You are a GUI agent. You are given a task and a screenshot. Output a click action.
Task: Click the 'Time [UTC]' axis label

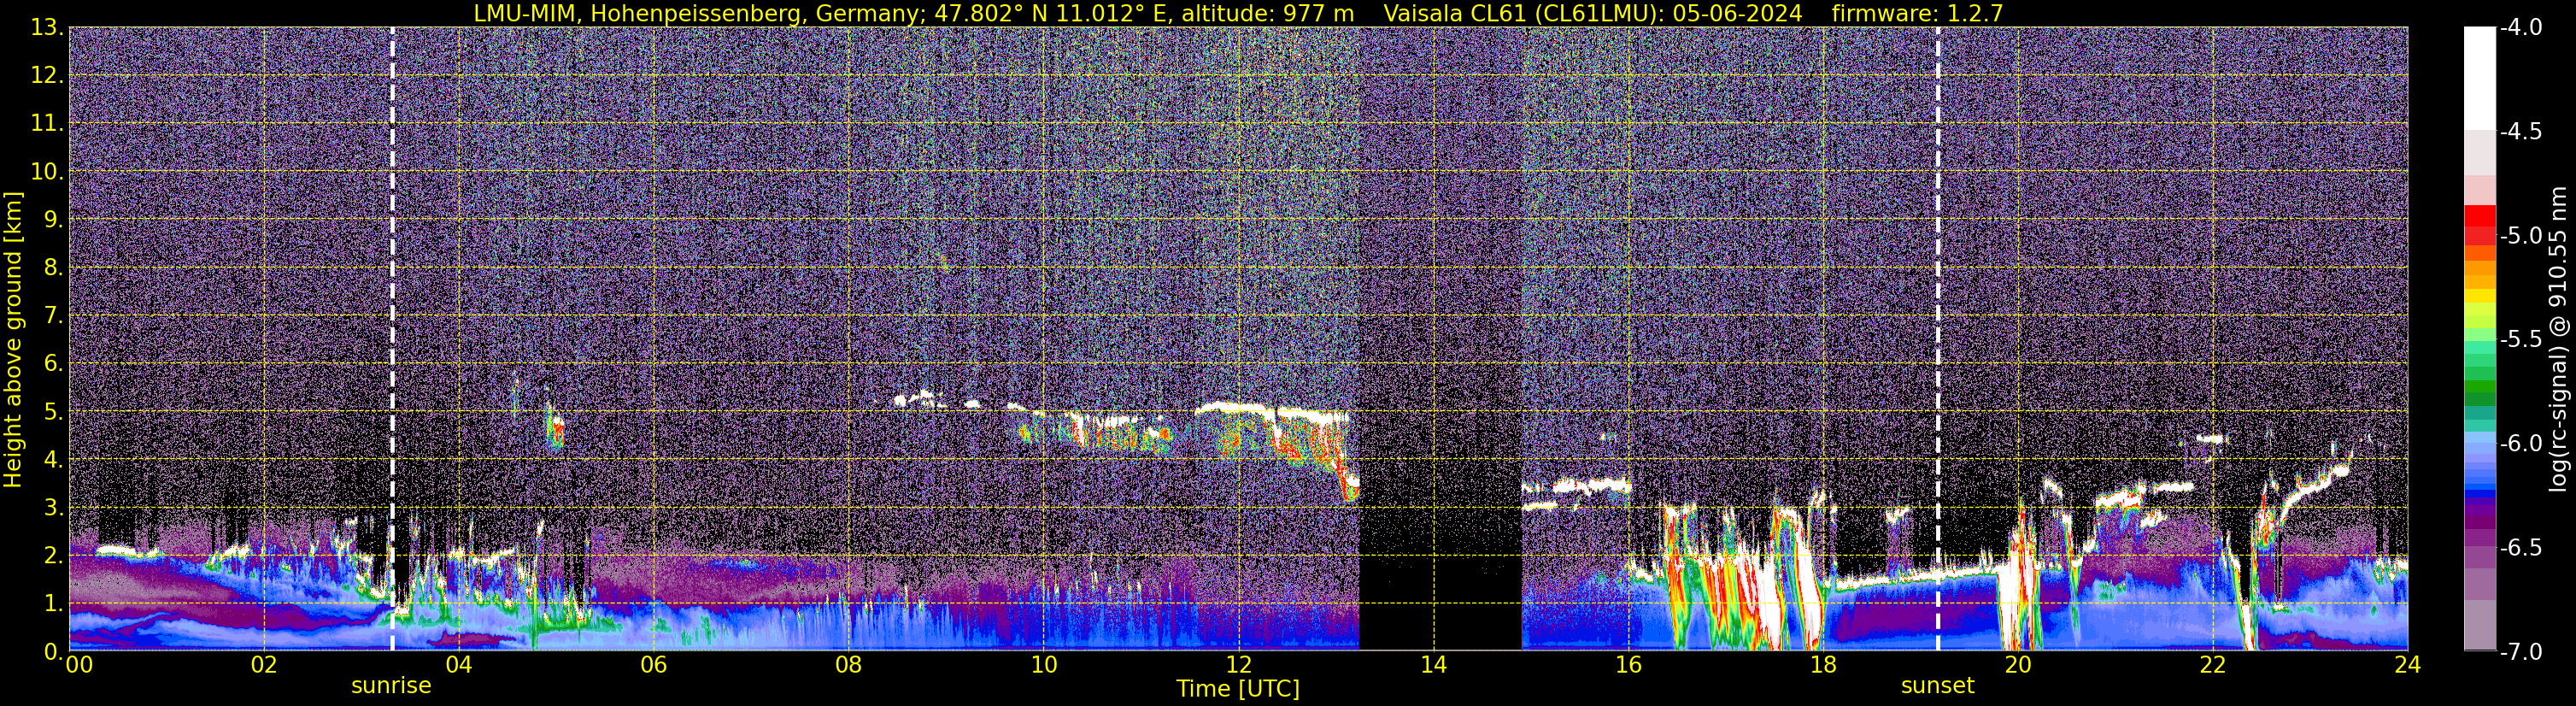pyautogui.click(x=1238, y=688)
